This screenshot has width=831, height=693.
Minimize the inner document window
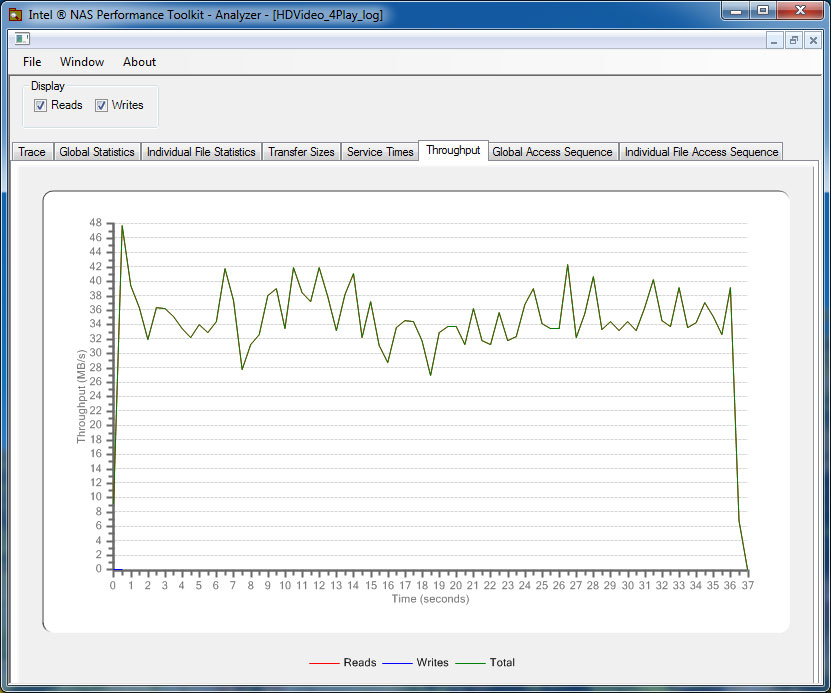(x=775, y=41)
